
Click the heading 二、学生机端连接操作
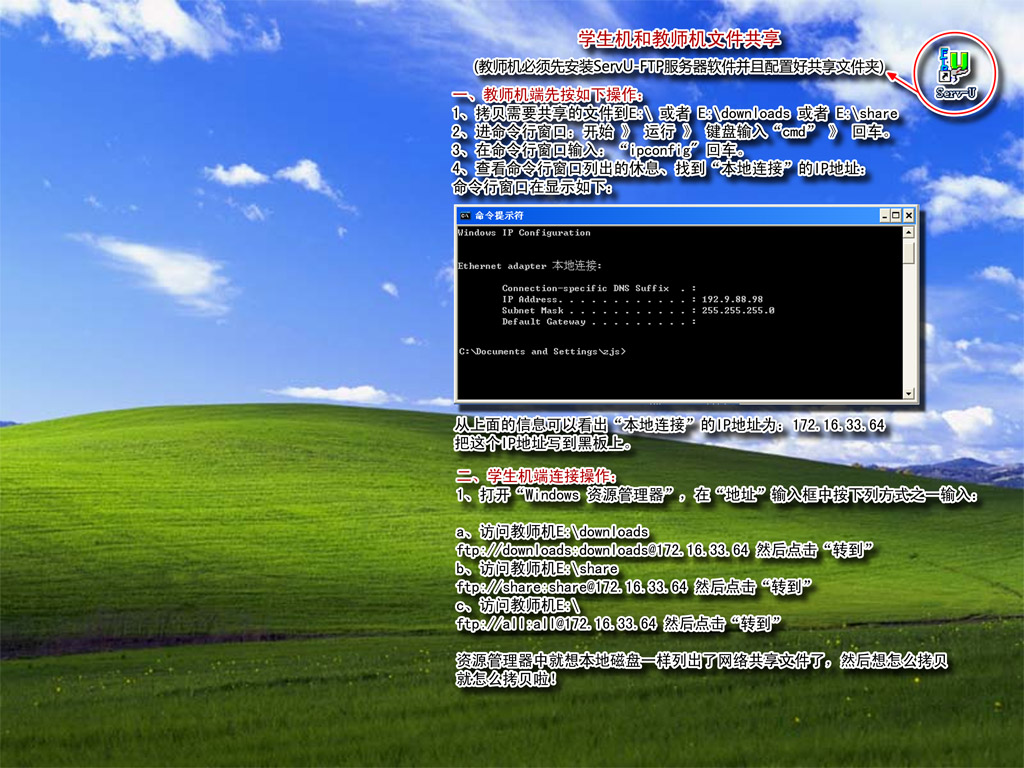tap(536, 475)
